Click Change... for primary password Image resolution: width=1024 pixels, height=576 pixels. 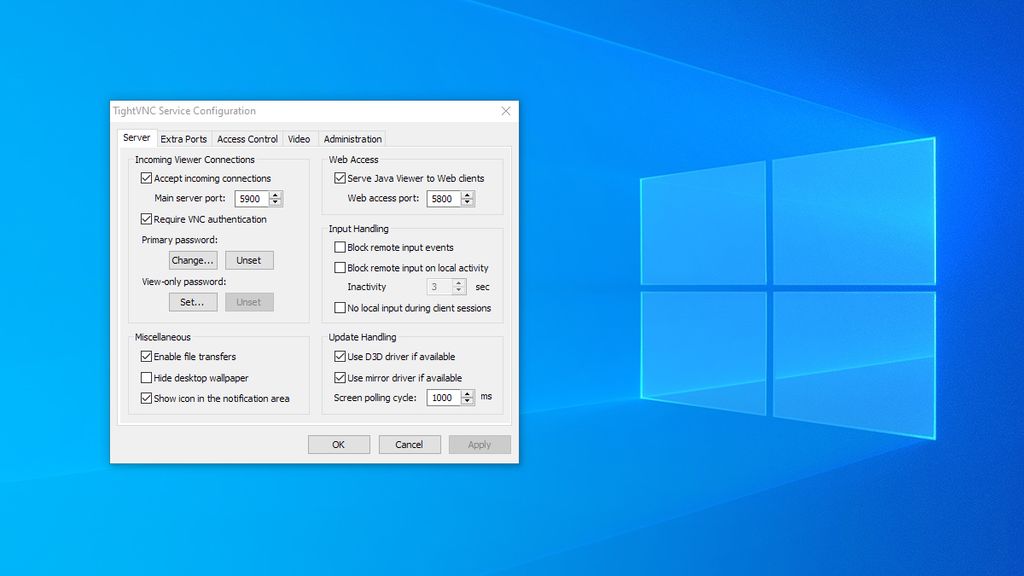193,260
